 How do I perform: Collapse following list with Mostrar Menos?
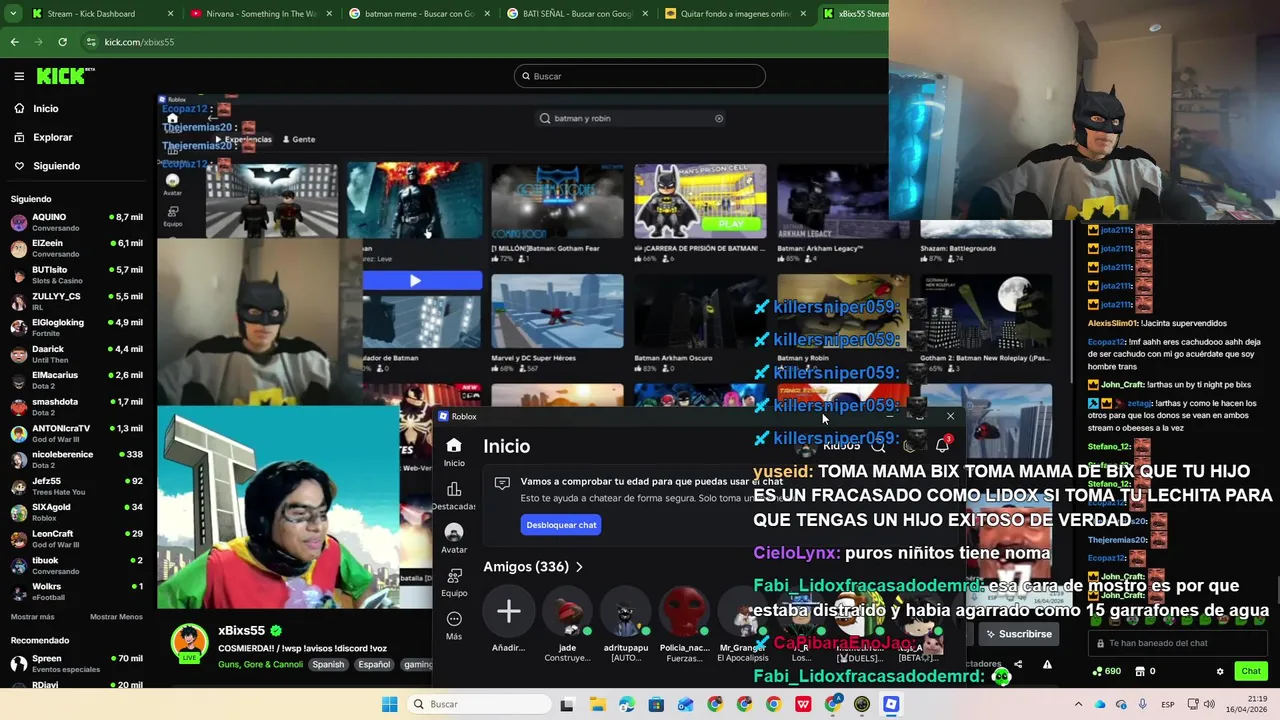click(x=116, y=617)
